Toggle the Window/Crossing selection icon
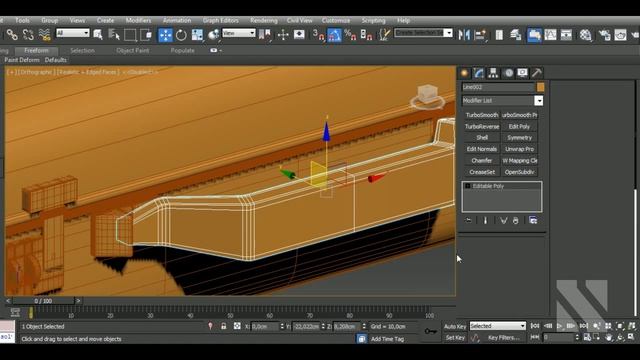 [x=146, y=35]
